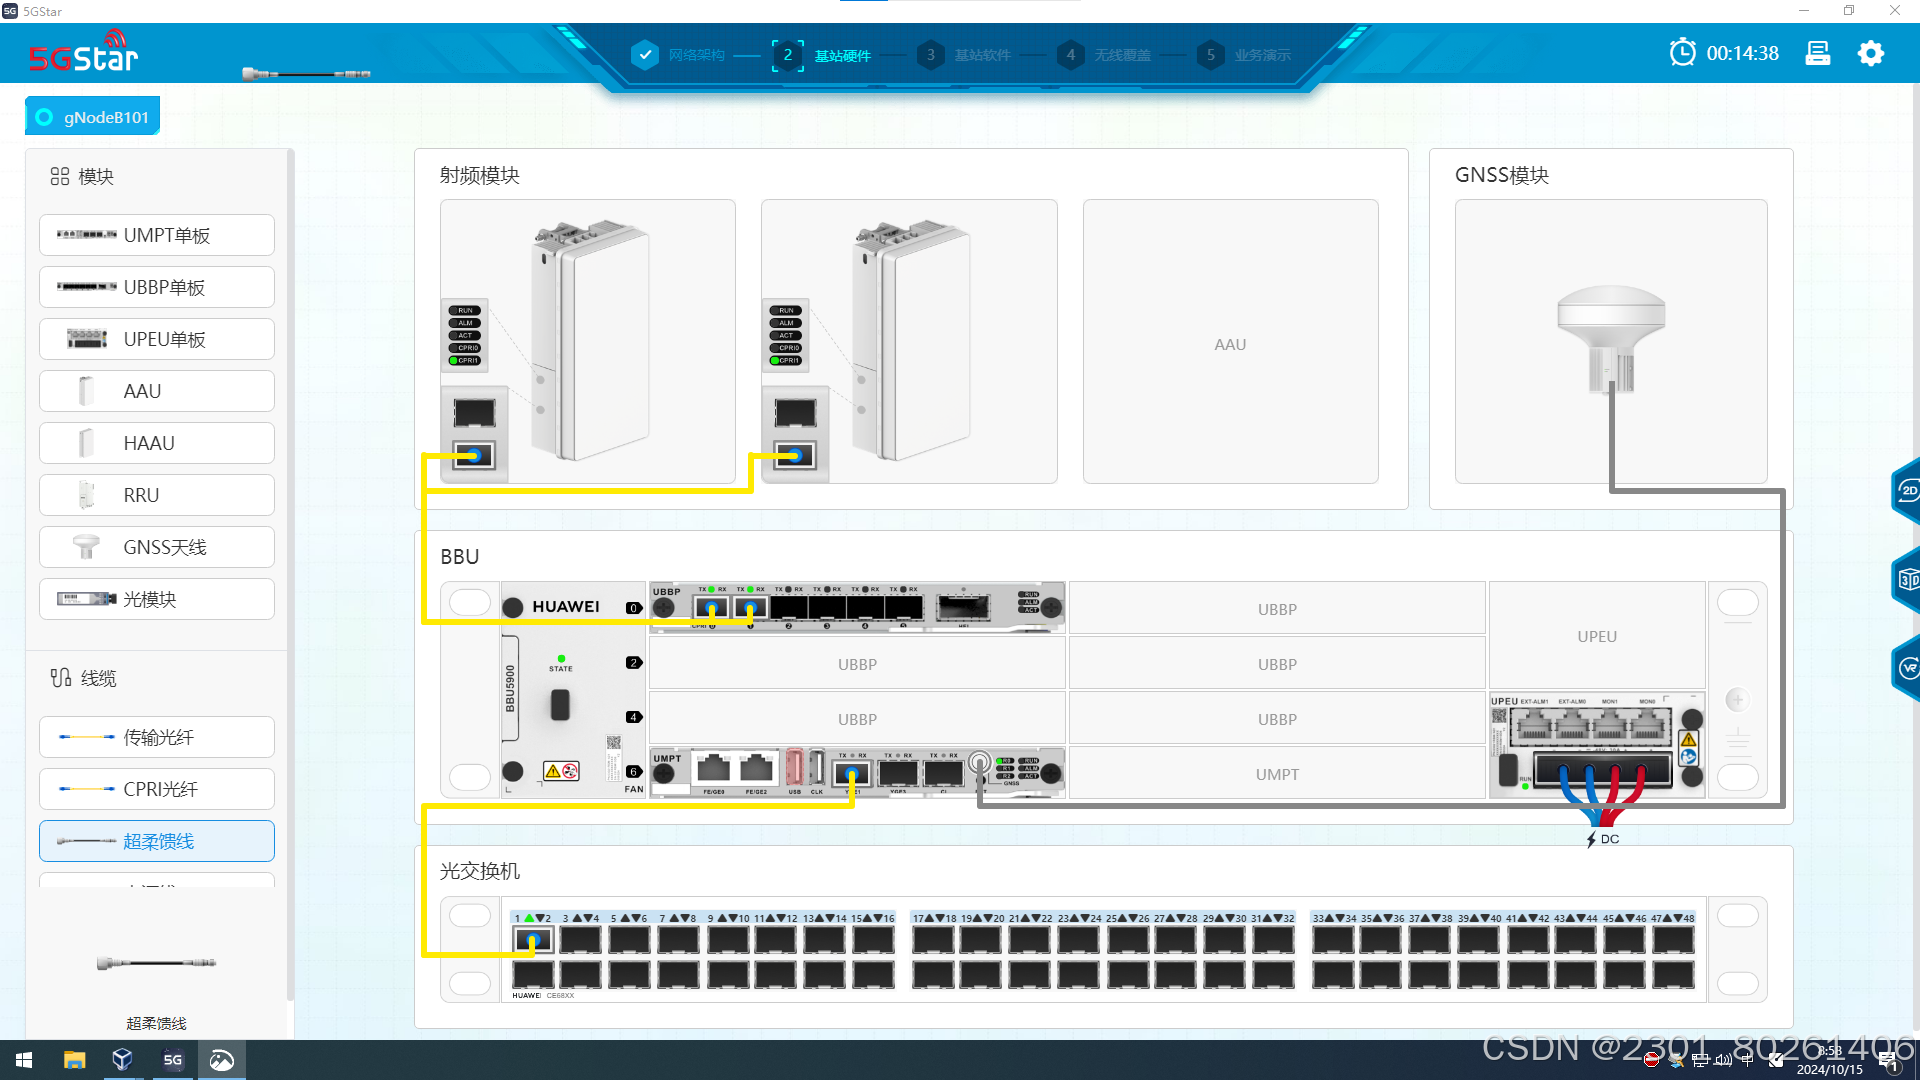The height and width of the screenshot is (1080, 1920).
Task: Select the gNodeB101 node radio button
Action: (44, 117)
